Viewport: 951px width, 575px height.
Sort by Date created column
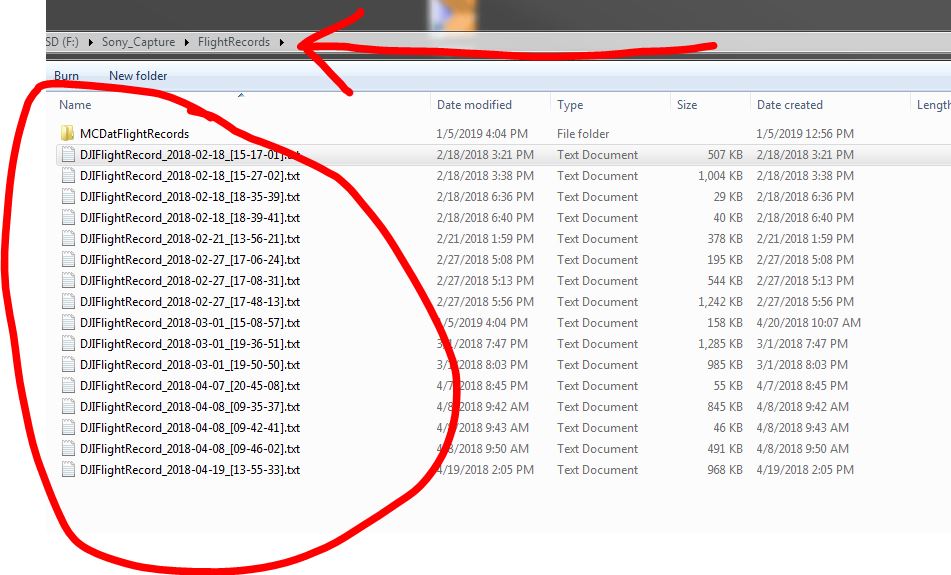point(790,104)
